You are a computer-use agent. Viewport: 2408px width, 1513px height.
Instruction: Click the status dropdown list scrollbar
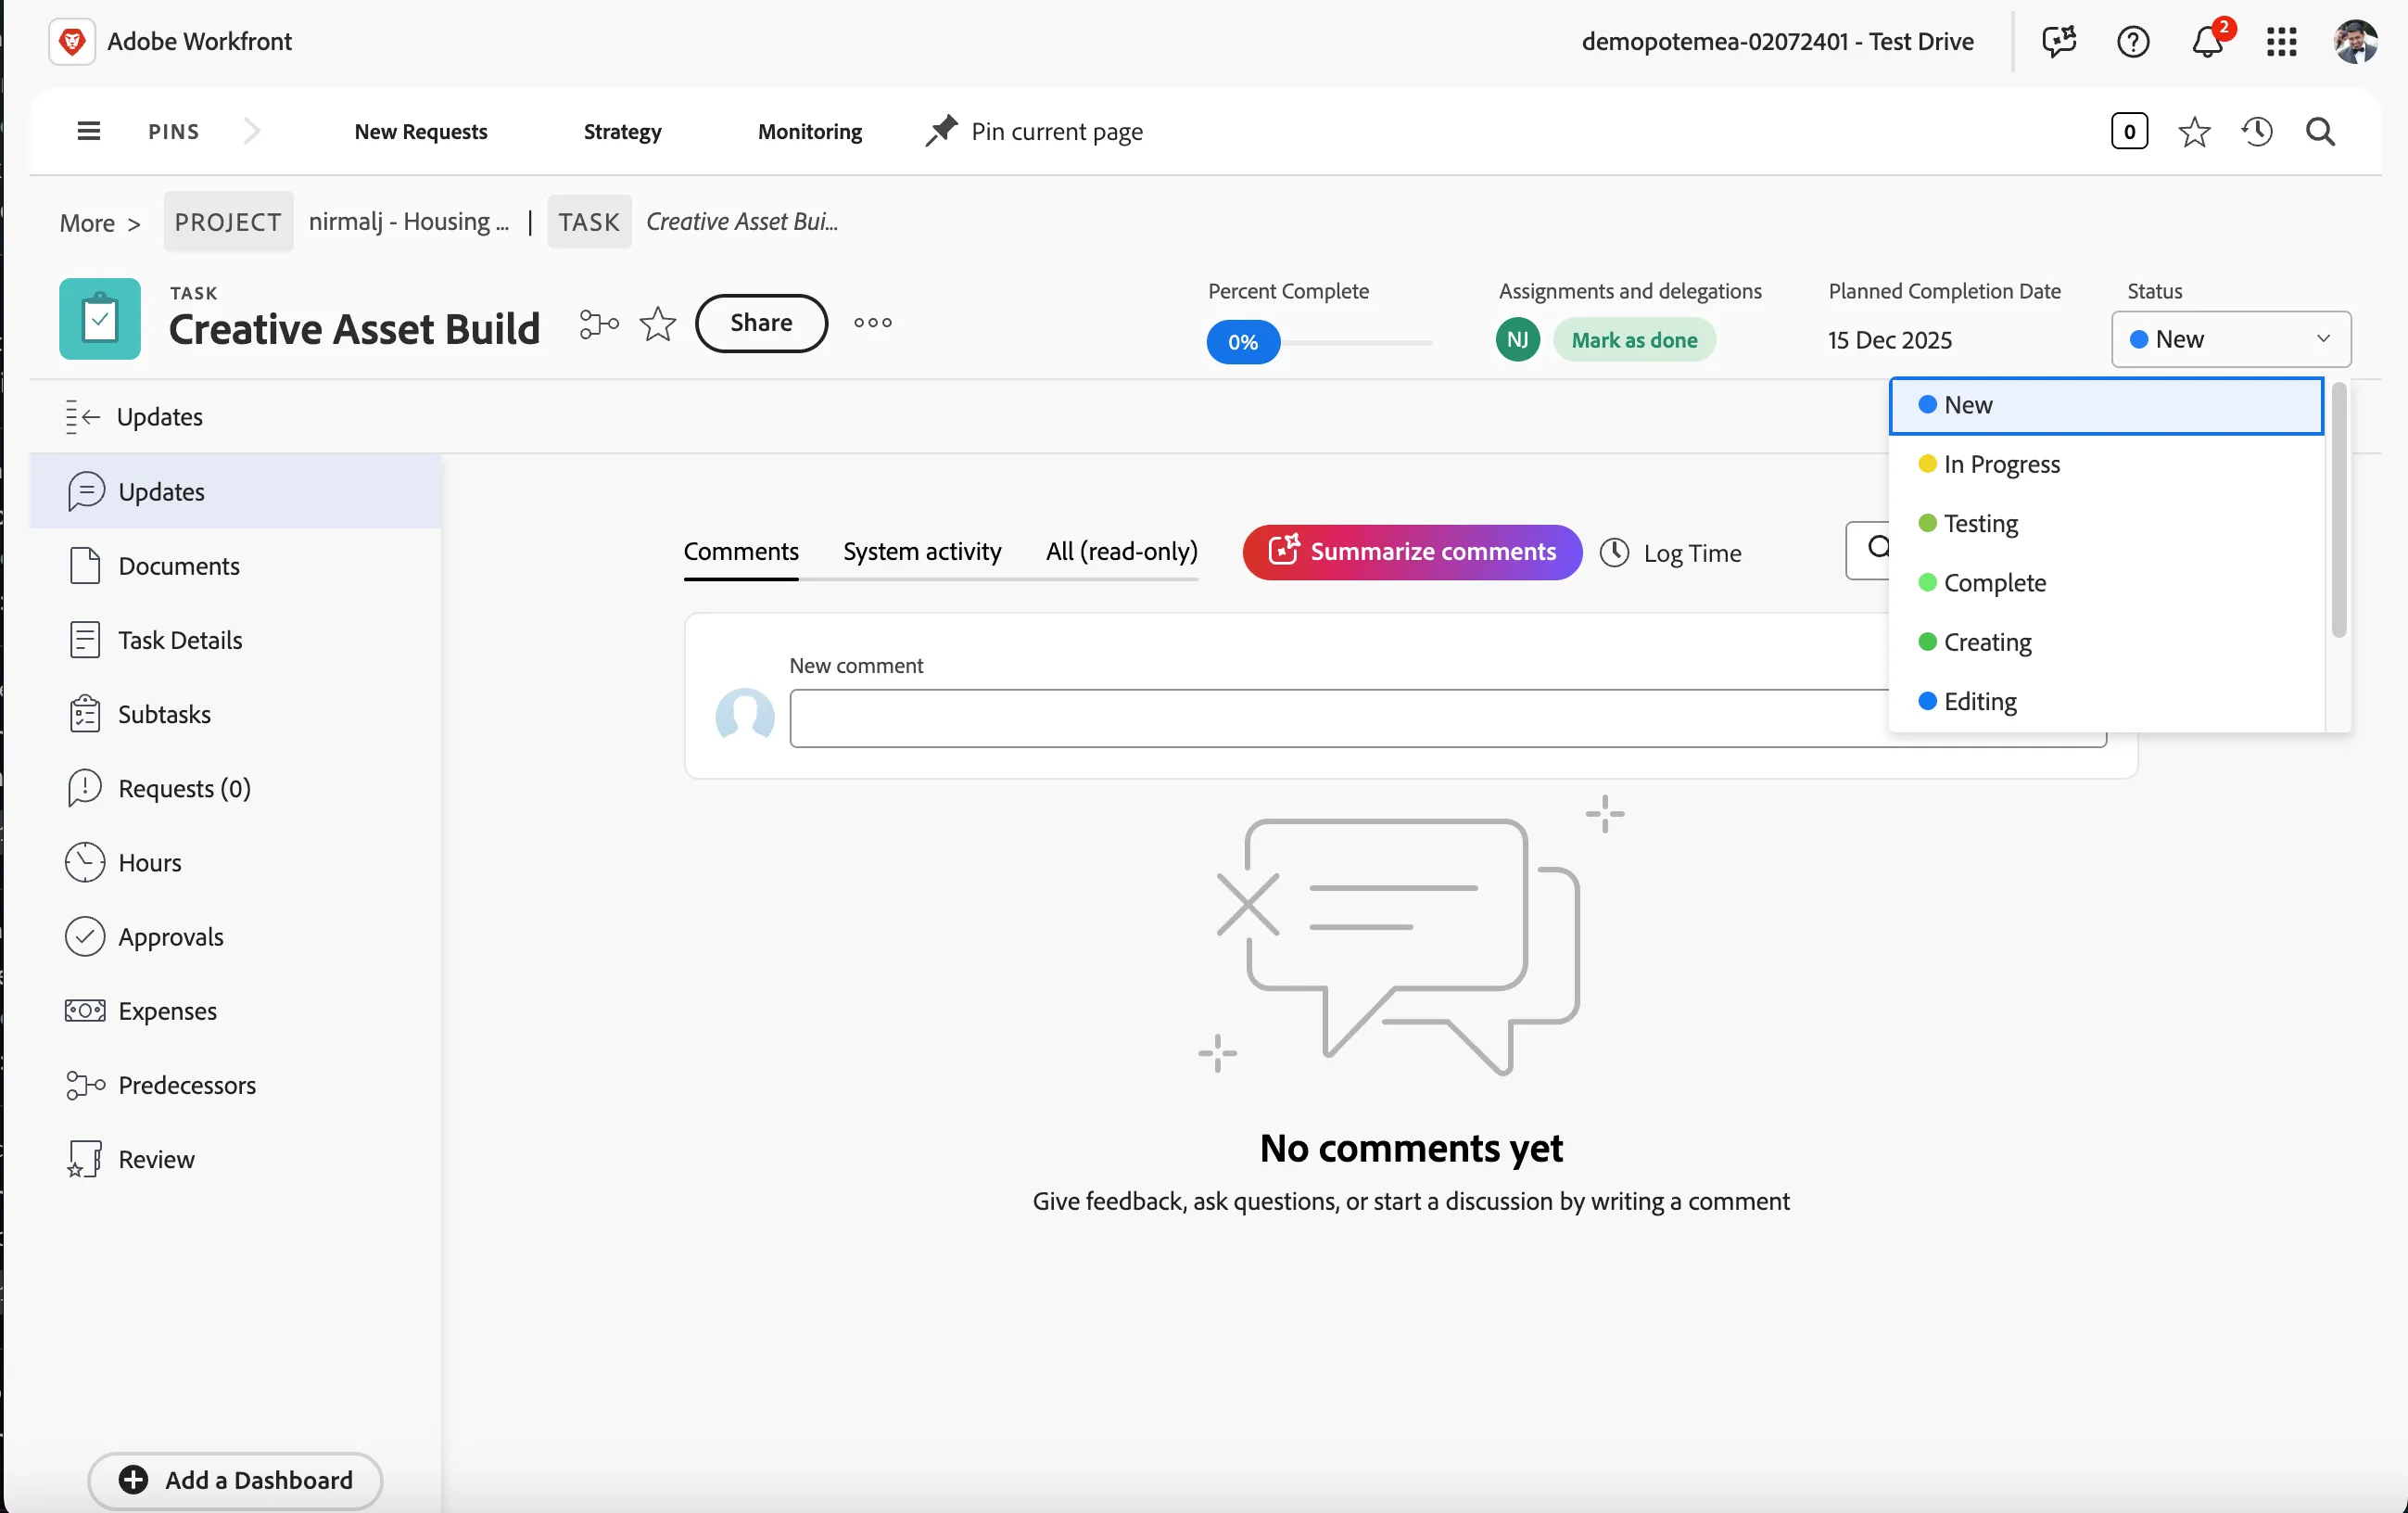point(2338,510)
